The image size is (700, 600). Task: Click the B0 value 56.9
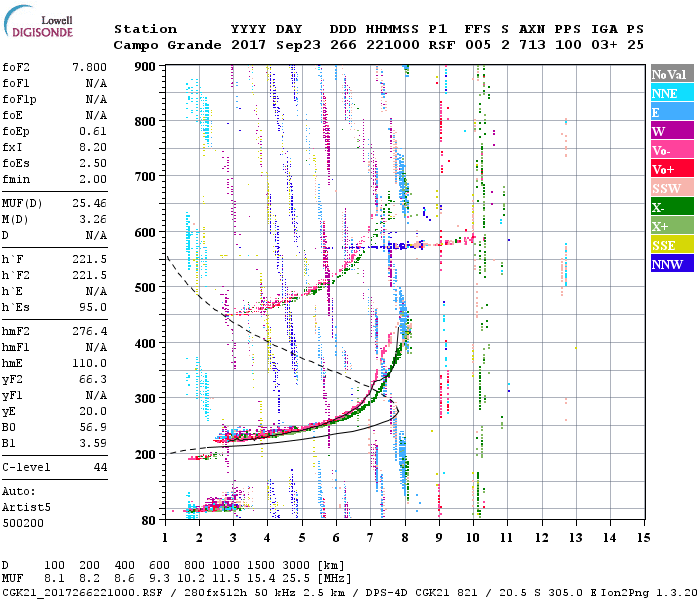pos(93,427)
